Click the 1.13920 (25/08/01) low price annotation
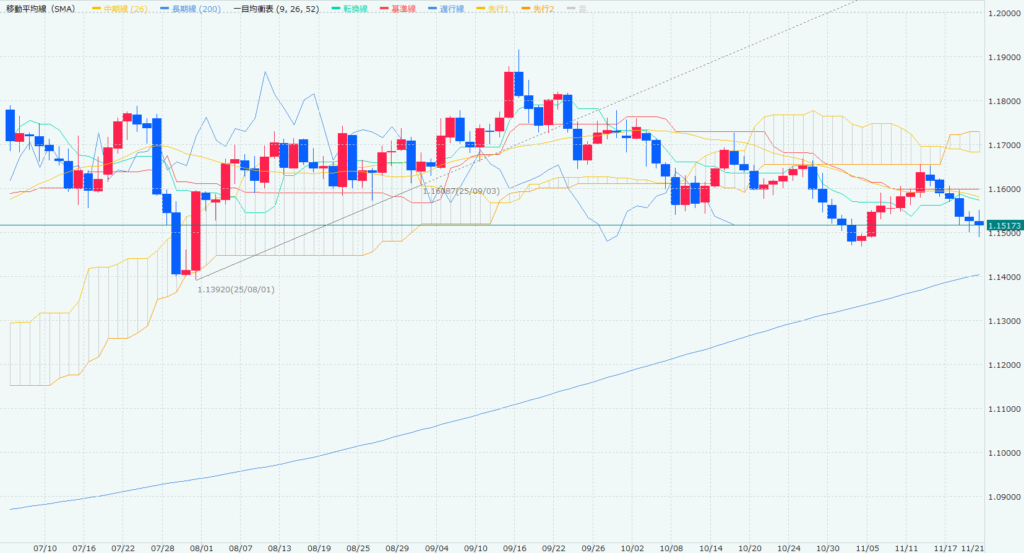This screenshot has height=553, width=1024. pos(236,289)
